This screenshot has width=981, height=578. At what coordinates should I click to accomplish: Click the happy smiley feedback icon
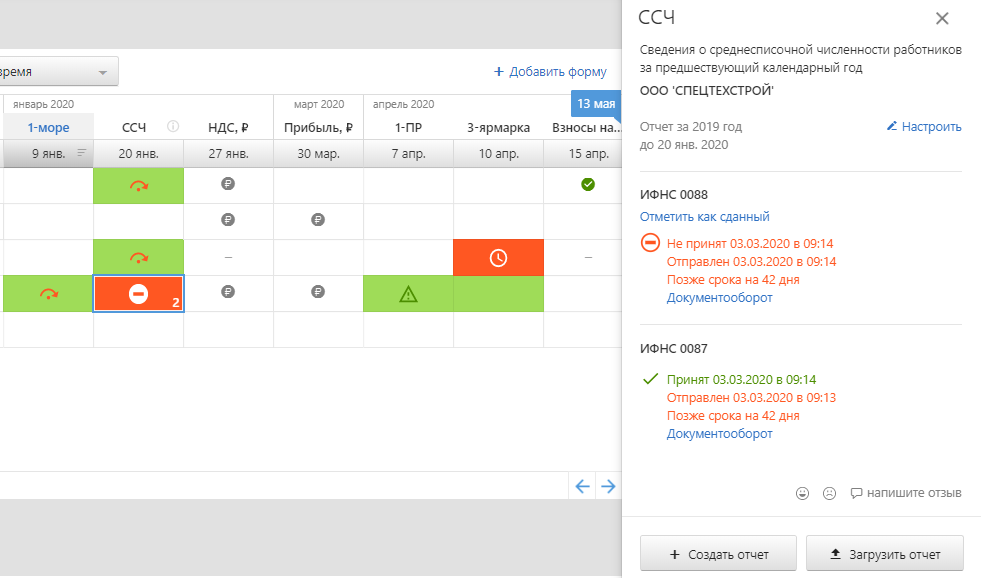click(802, 493)
